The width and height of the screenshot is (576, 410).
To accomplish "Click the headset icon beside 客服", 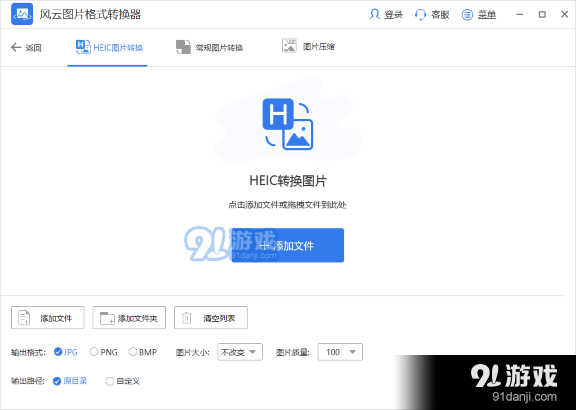I will point(420,15).
